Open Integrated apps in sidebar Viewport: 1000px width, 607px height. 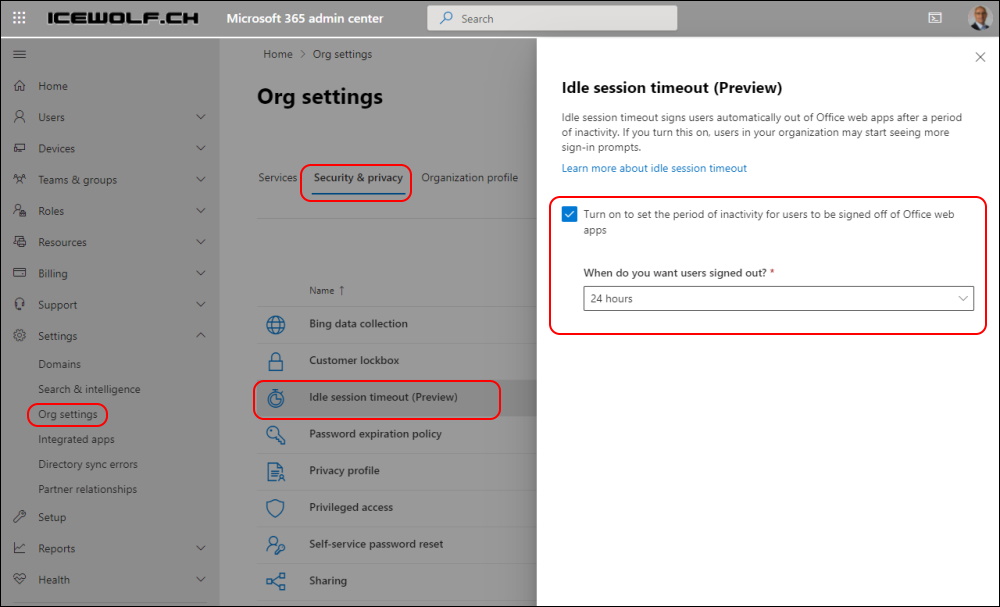77,439
